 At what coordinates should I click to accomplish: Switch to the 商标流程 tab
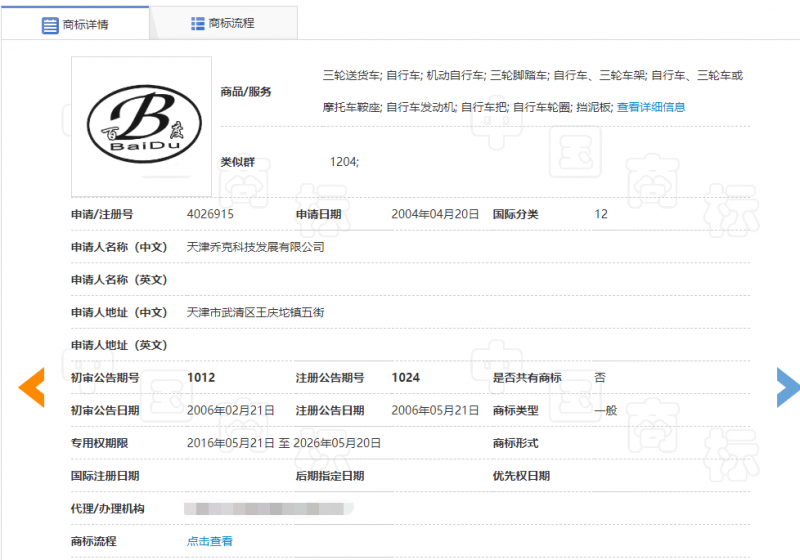[223, 23]
